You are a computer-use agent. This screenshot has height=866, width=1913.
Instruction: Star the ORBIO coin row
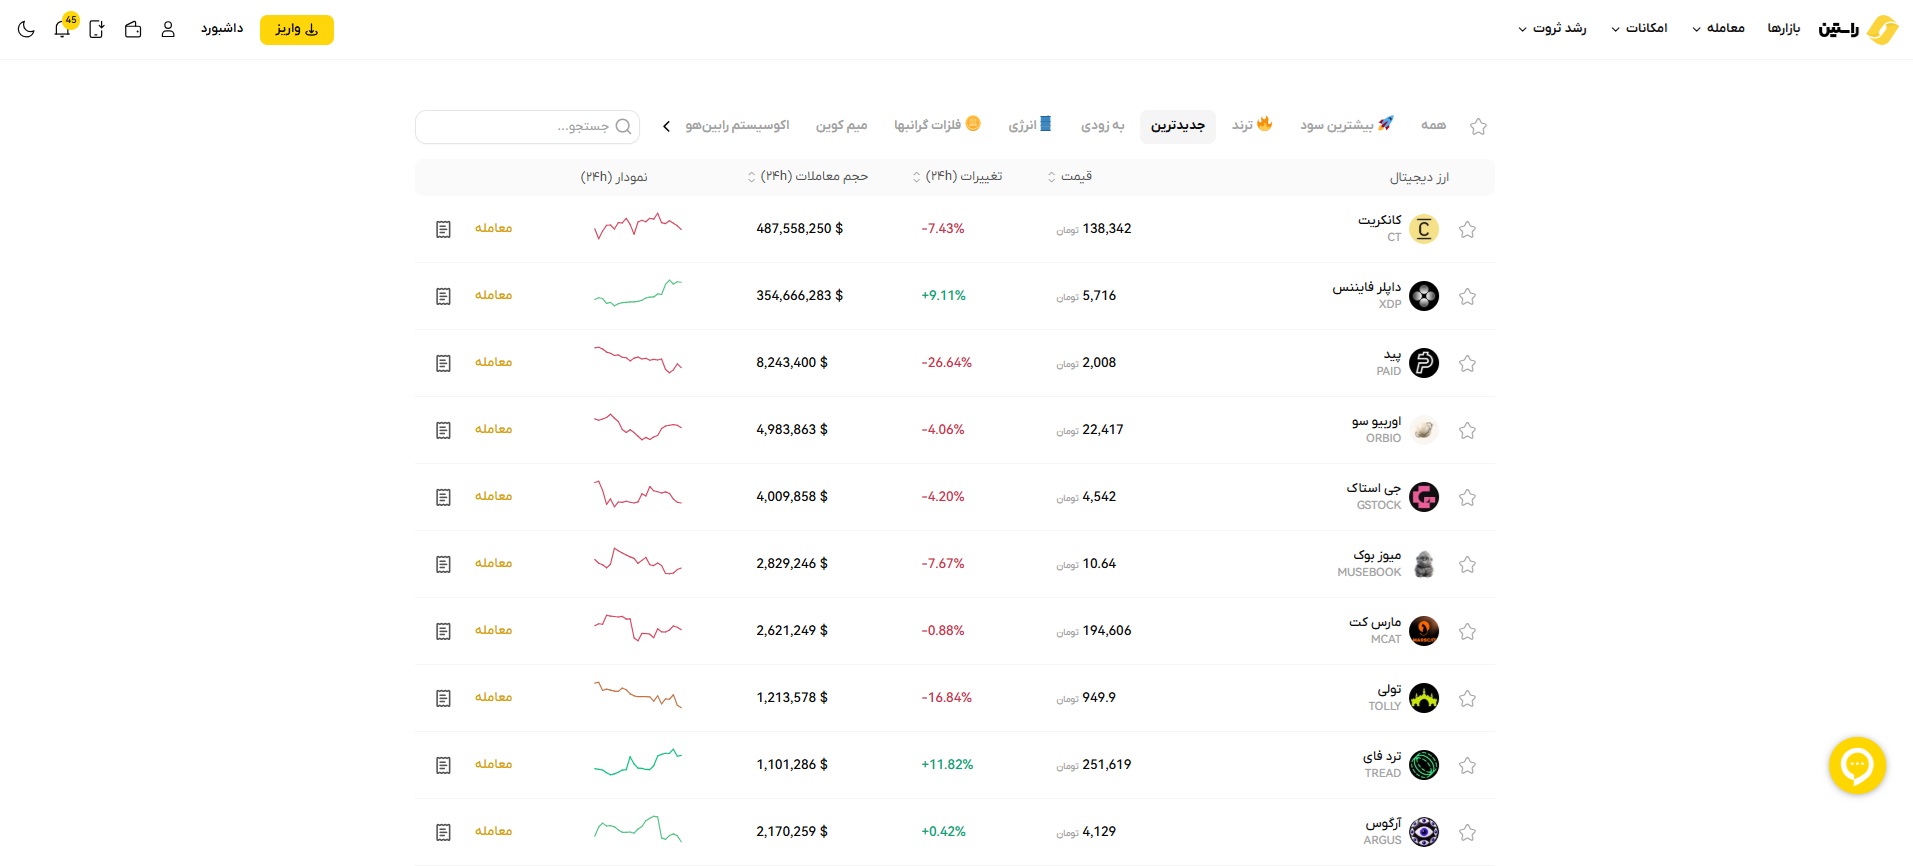tap(1467, 430)
